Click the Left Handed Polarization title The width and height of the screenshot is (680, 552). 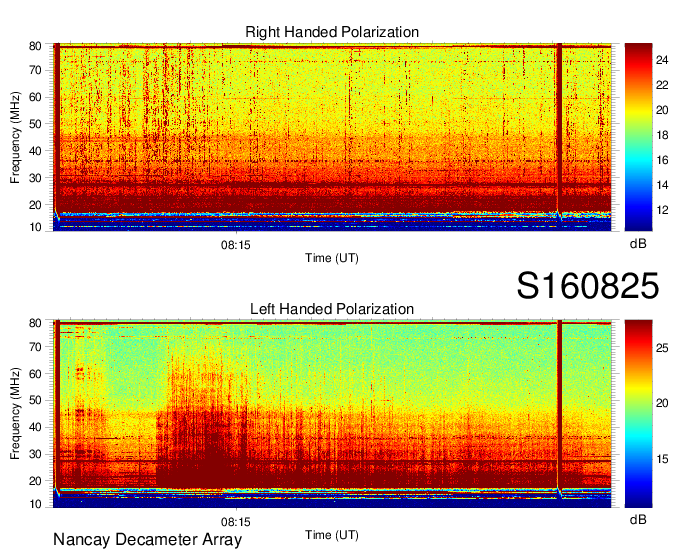pyautogui.click(x=332, y=309)
